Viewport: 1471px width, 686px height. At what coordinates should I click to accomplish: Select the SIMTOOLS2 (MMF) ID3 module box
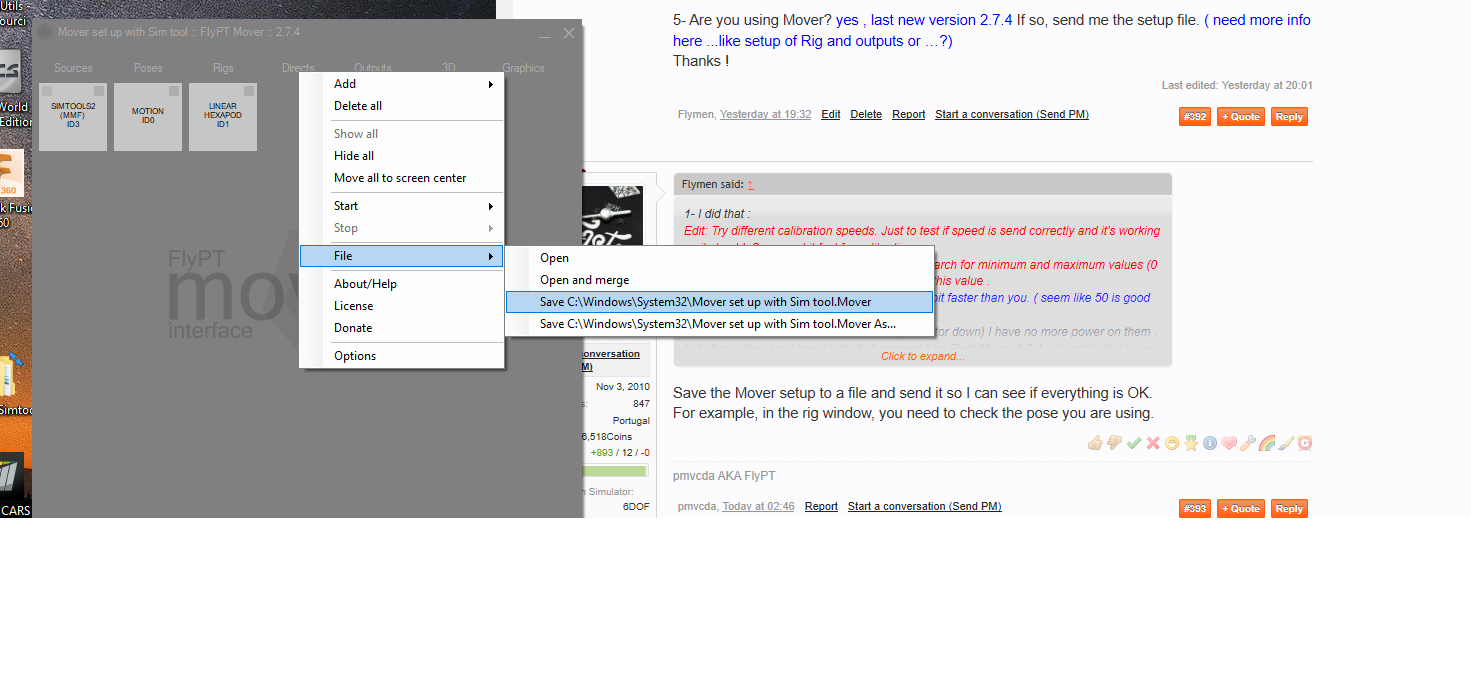[x=73, y=117]
